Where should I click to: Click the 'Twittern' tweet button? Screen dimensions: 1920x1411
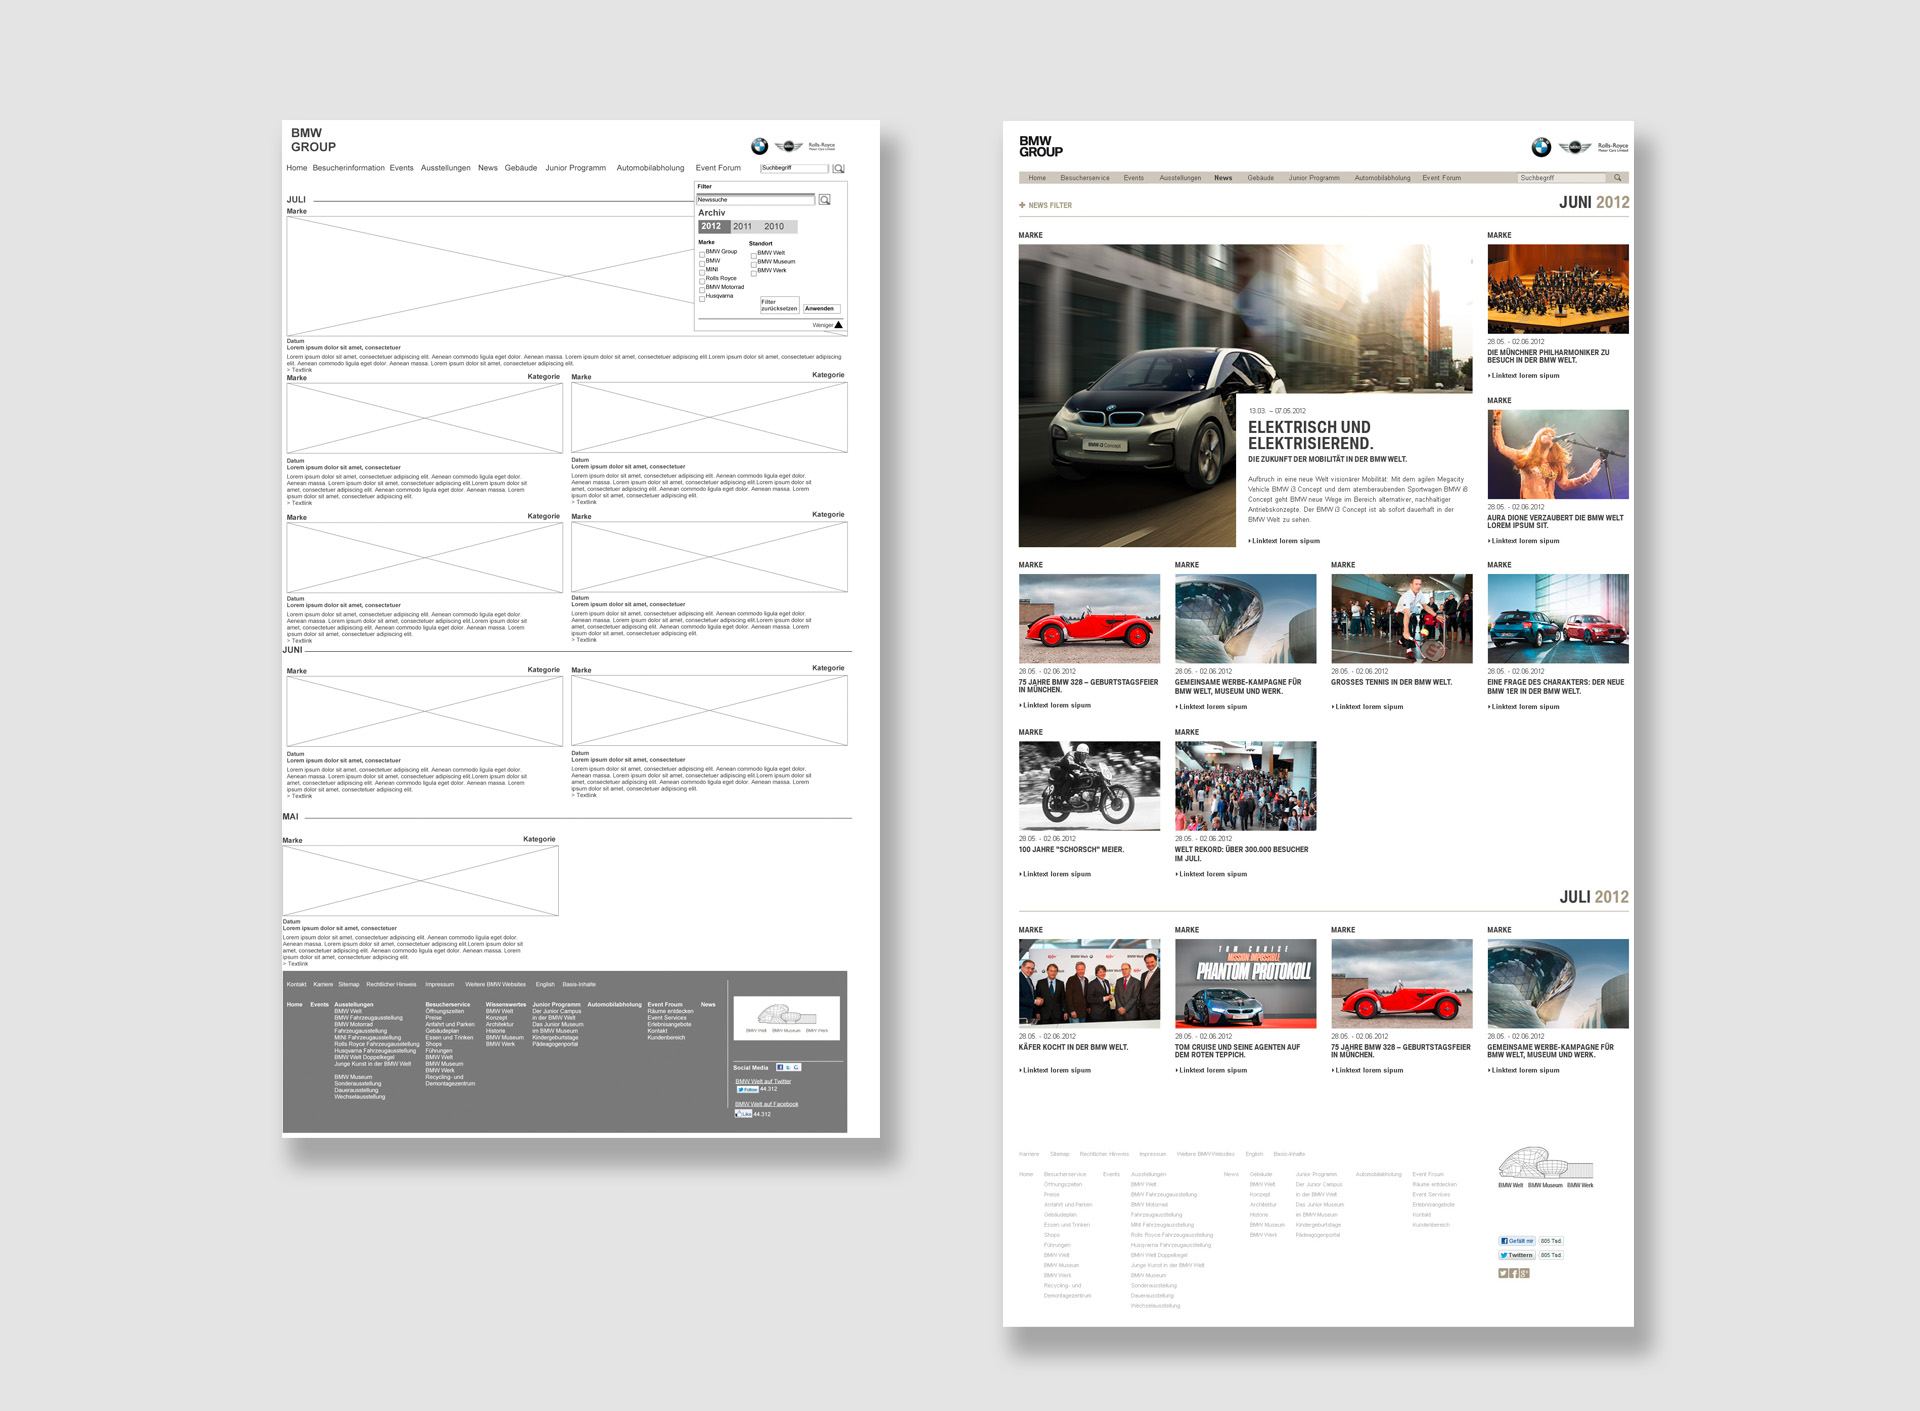[x=1516, y=1255]
